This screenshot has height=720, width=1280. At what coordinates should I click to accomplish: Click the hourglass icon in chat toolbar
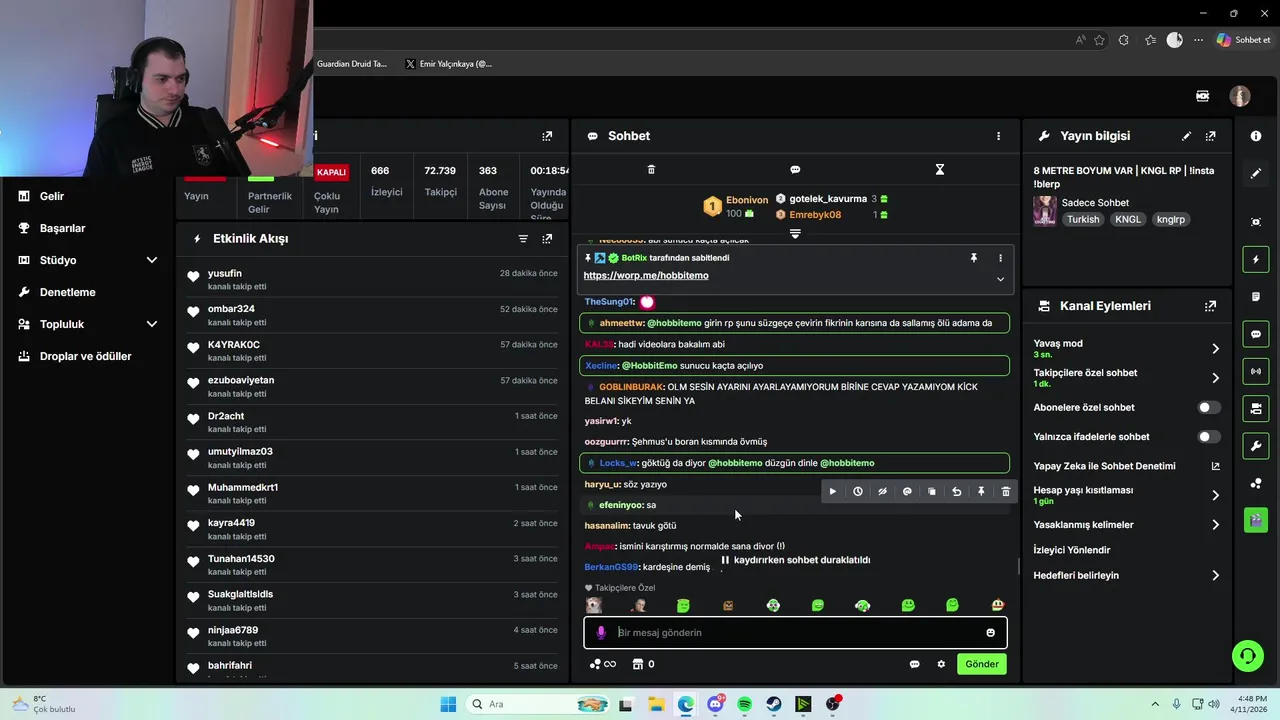[x=939, y=170]
